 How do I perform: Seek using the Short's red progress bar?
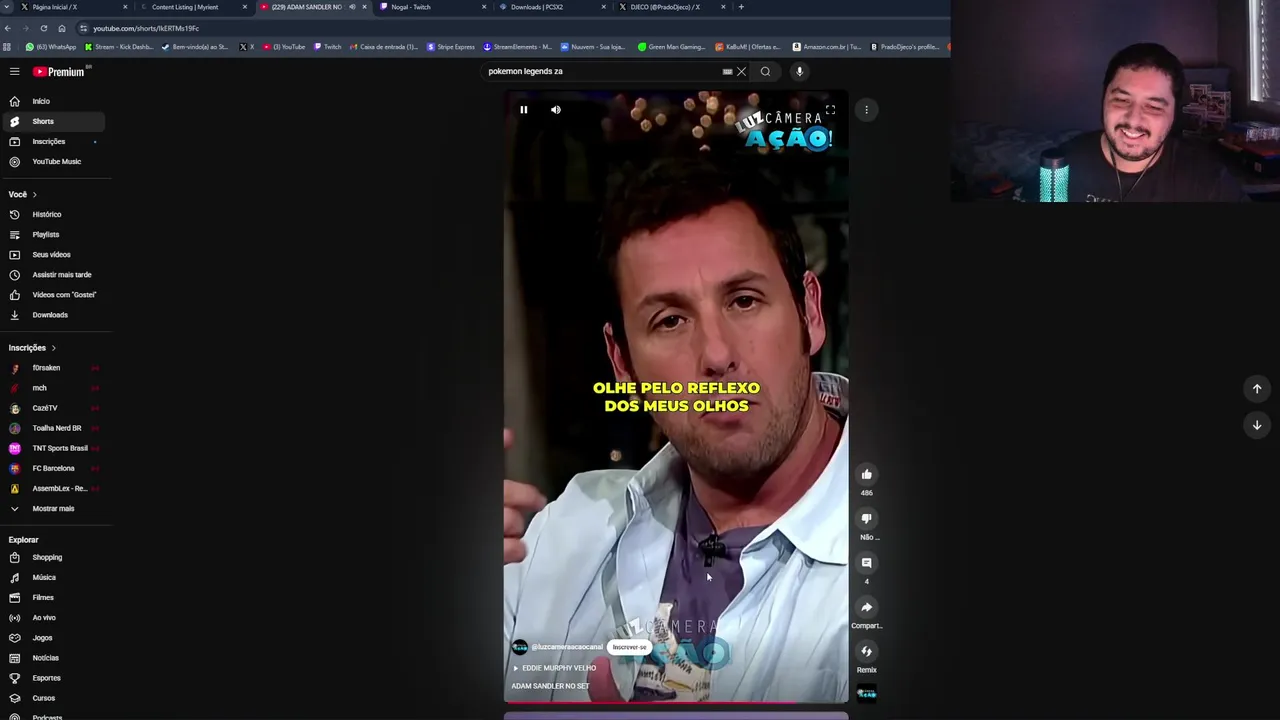(x=676, y=702)
